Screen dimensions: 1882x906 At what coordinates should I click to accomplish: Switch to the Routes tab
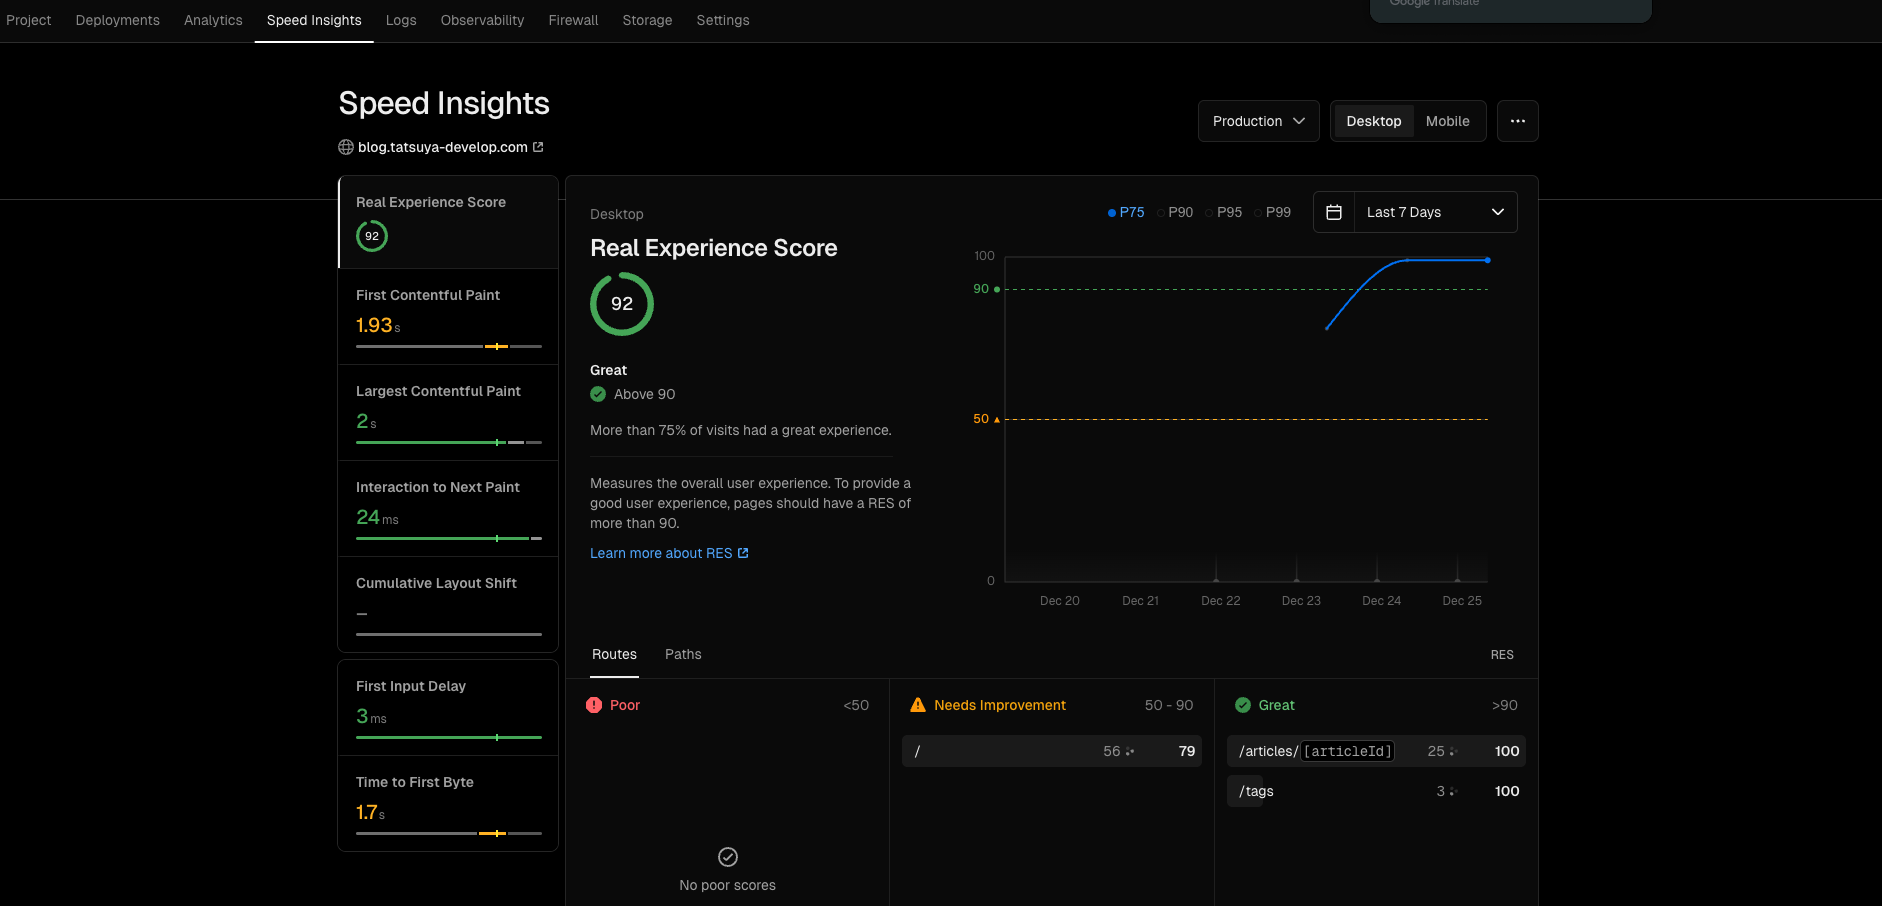[x=614, y=654]
